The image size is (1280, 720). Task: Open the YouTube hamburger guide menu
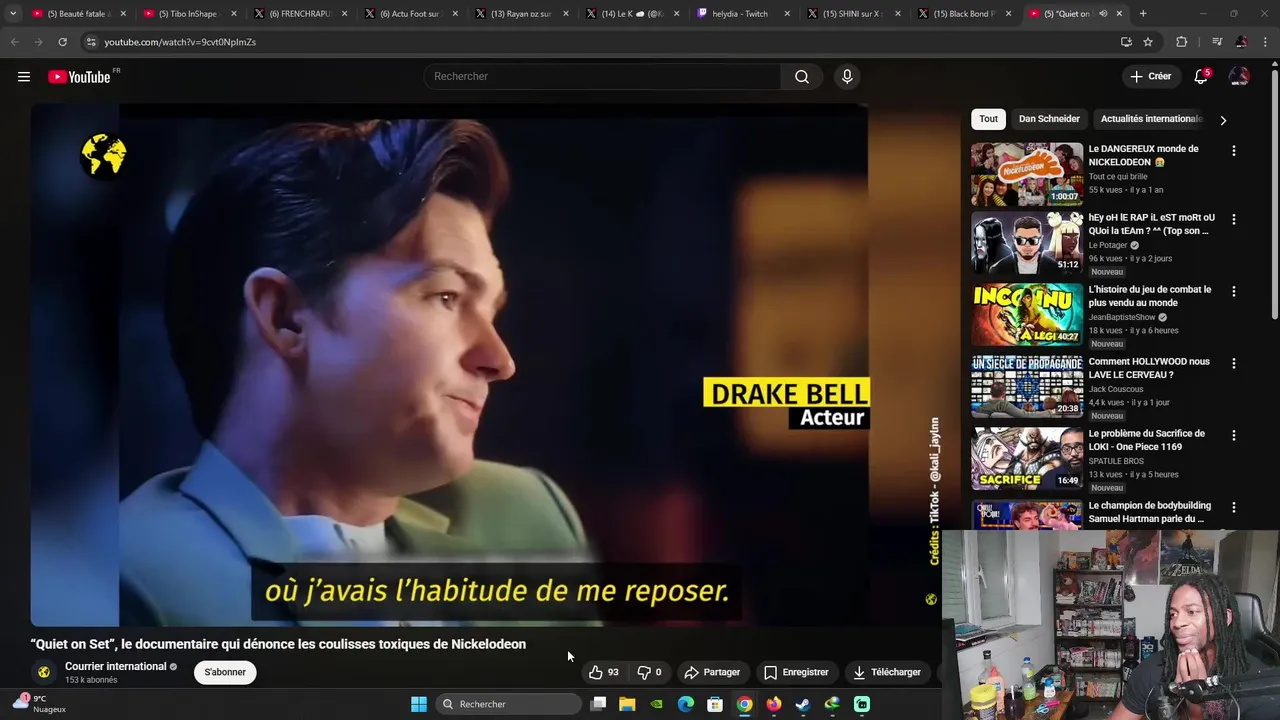tap(24, 77)
